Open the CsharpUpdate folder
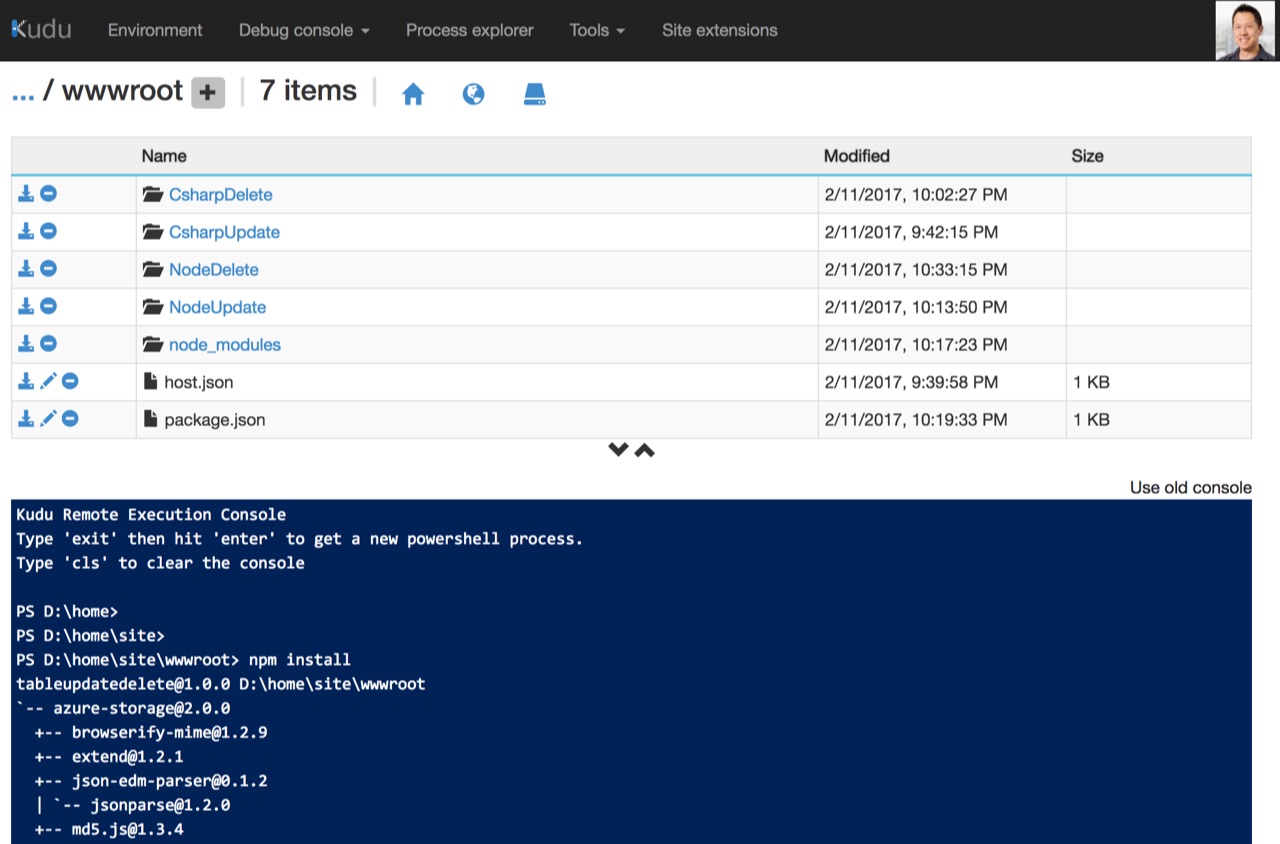The height and width of the screenshot is (844, 1280). pos(224,232)
